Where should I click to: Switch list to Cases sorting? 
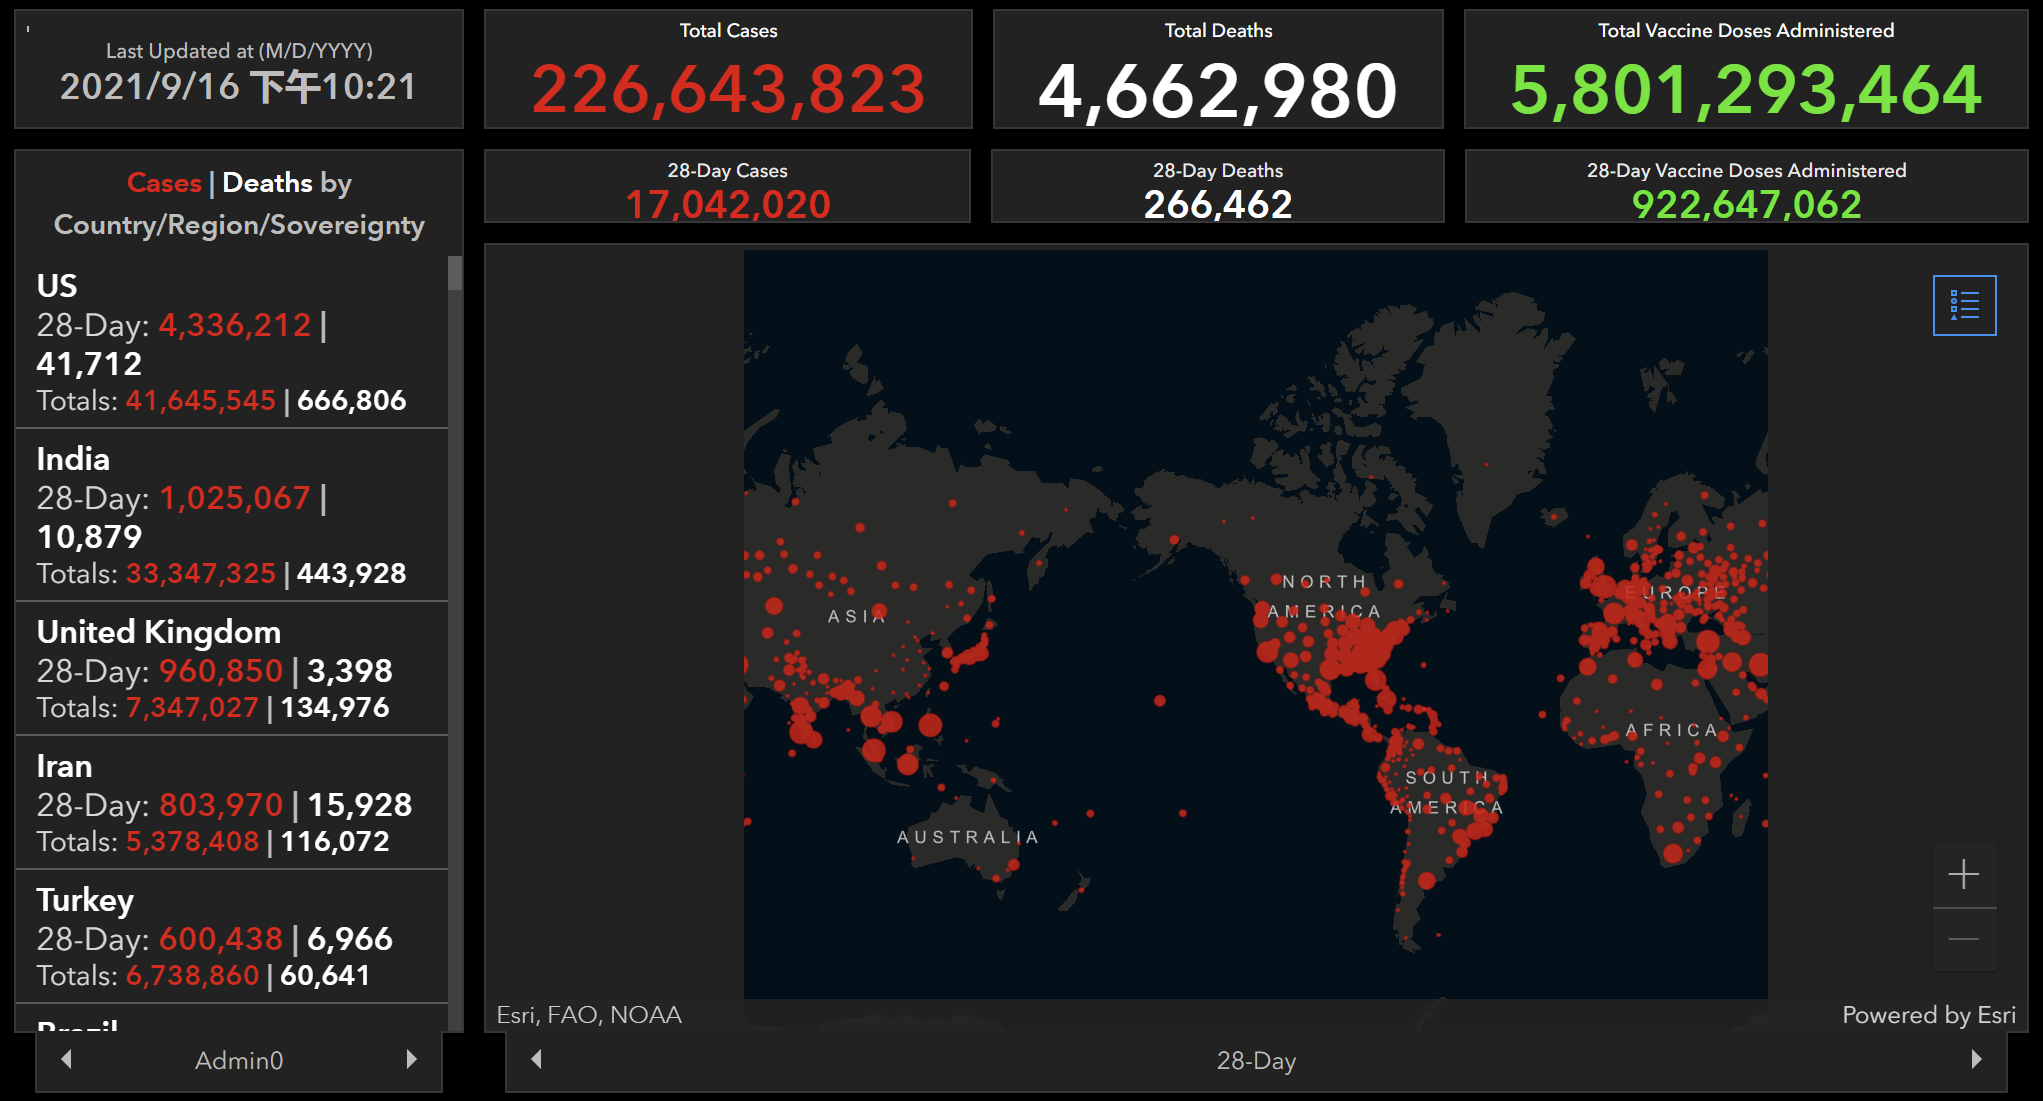click(x=164, y=183)
